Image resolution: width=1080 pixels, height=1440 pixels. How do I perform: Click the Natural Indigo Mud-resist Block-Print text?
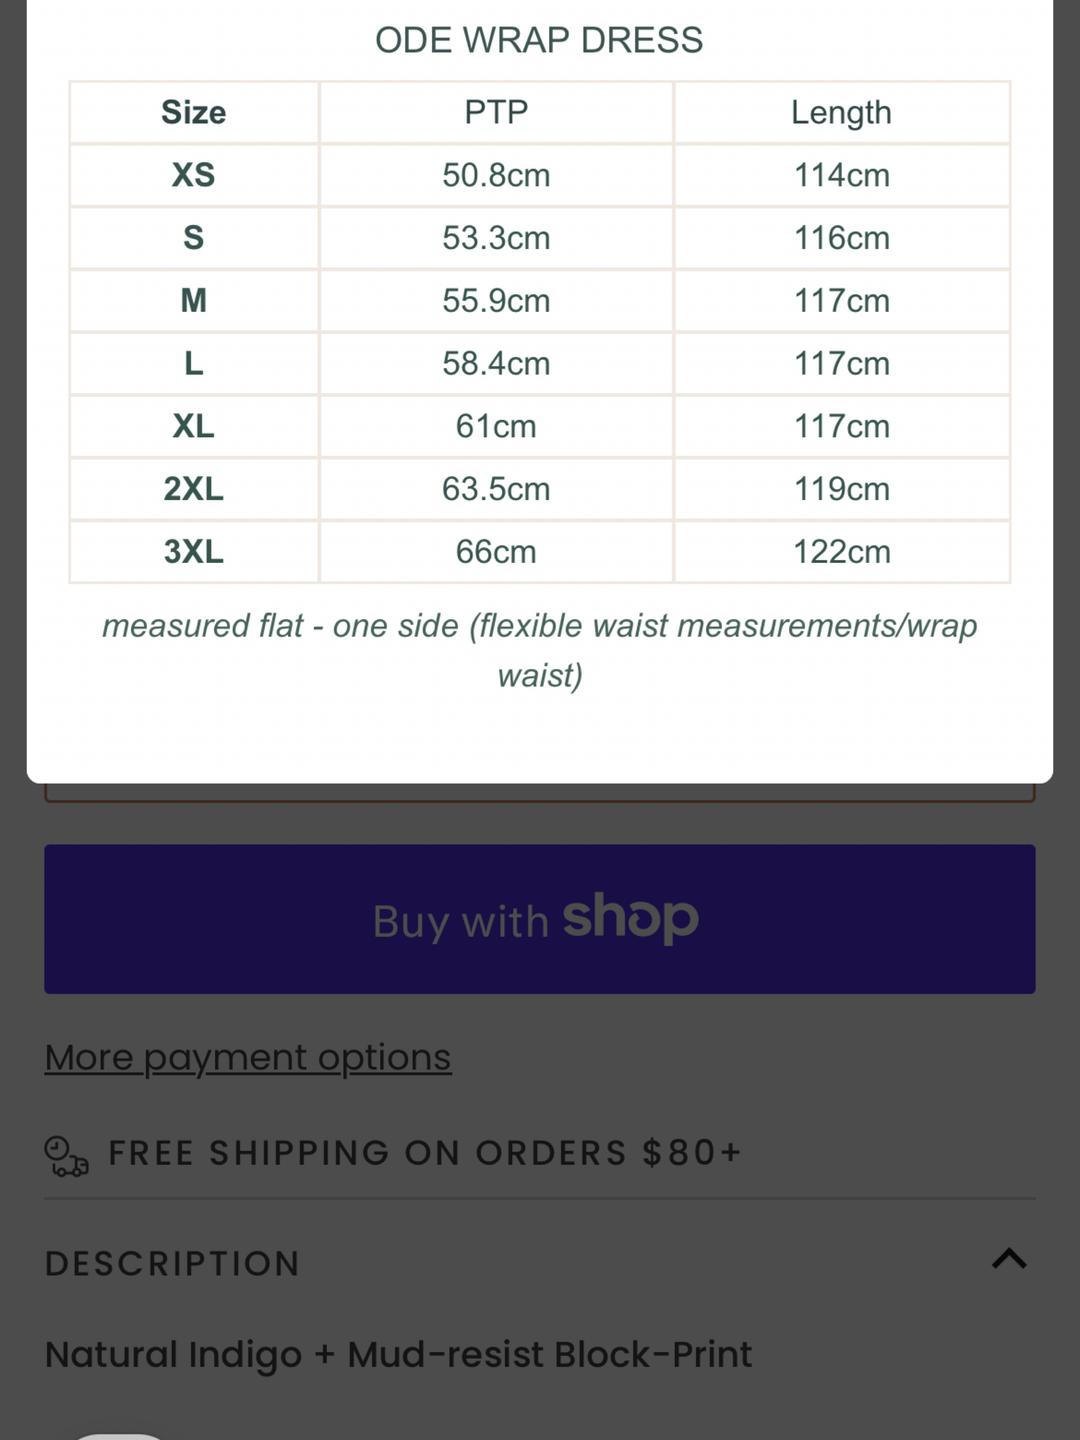398,1354
